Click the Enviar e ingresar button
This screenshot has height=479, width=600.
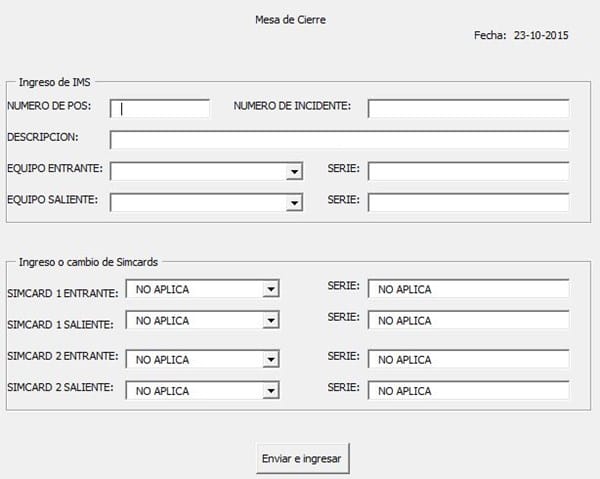pos(303,459)
